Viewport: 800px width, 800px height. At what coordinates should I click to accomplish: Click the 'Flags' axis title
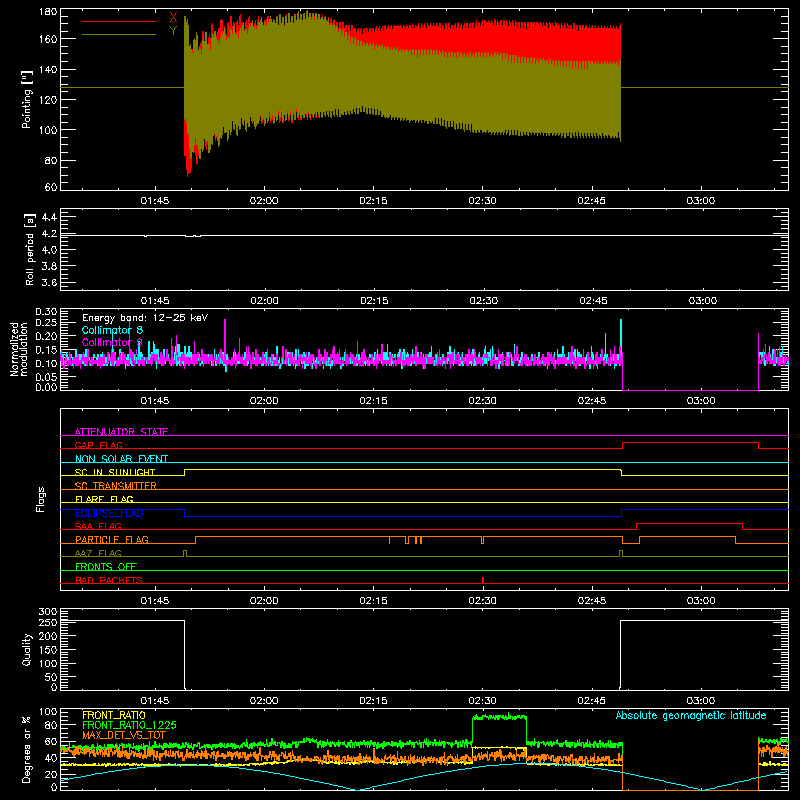coord(40,499)
